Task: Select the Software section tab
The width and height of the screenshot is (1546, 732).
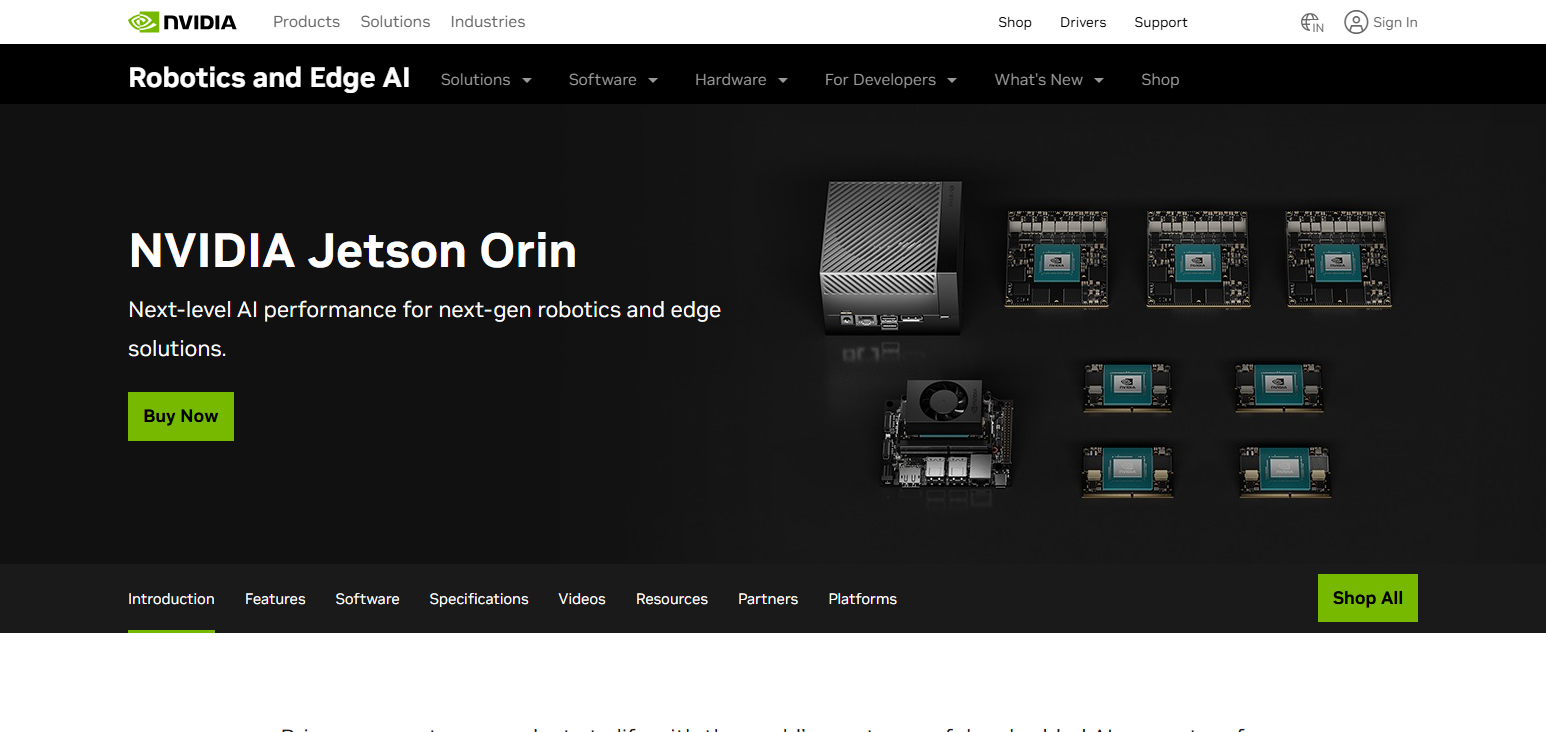Action: (x=367, y=599)
